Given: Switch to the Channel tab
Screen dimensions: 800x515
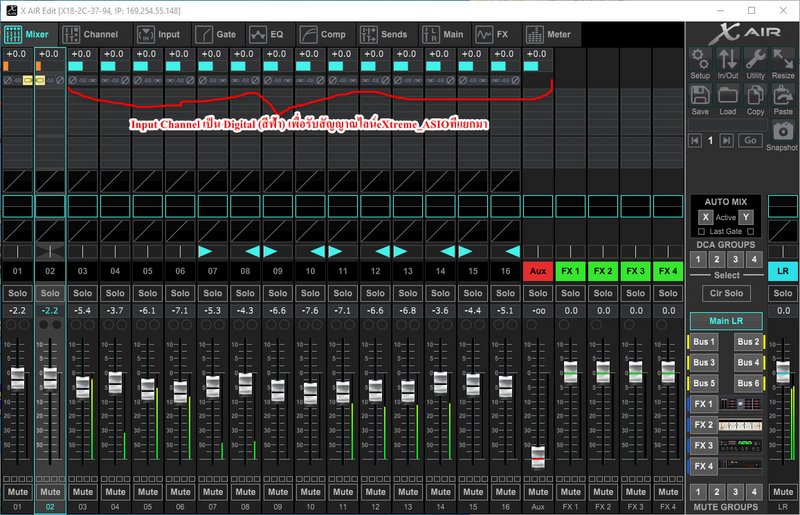Looking at the screenshot, I should [x=90, y=34].
